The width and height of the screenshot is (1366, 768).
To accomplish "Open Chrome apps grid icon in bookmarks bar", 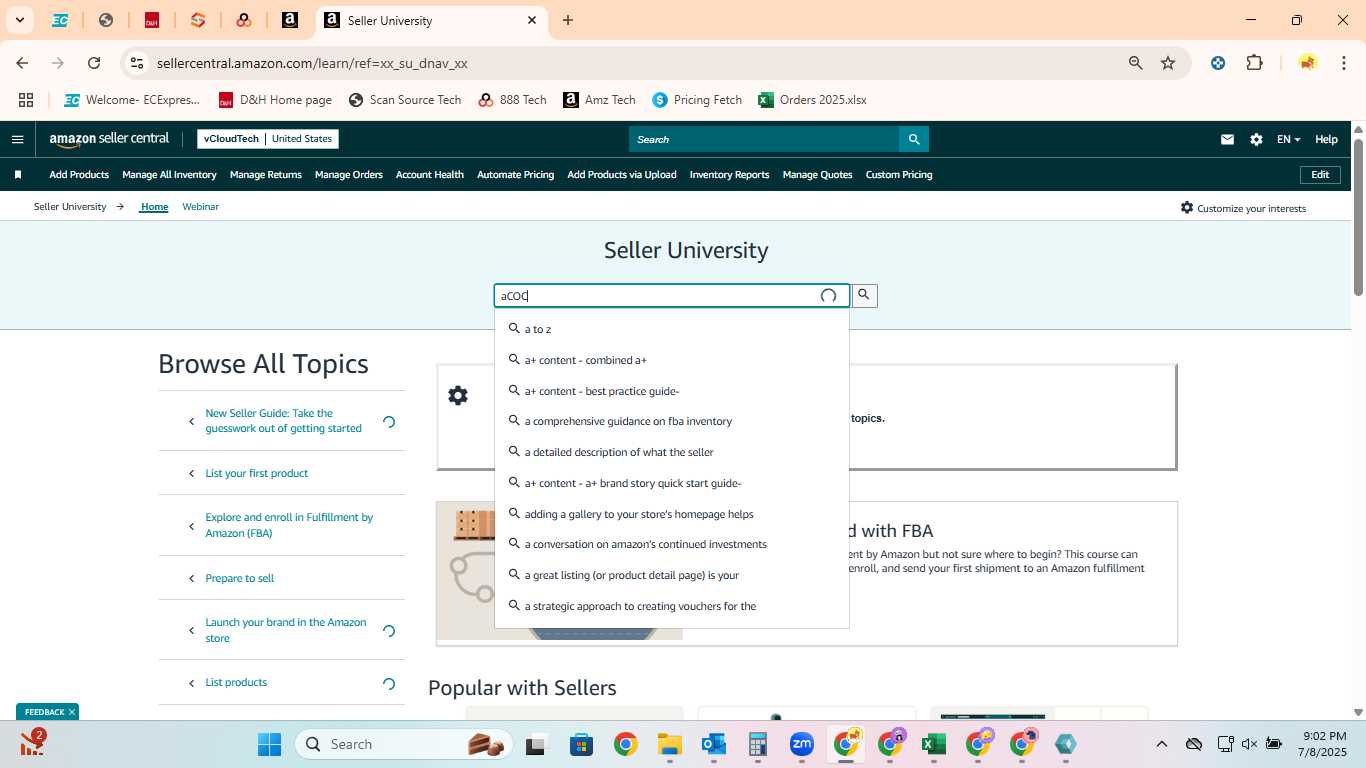I will (26, 100).
